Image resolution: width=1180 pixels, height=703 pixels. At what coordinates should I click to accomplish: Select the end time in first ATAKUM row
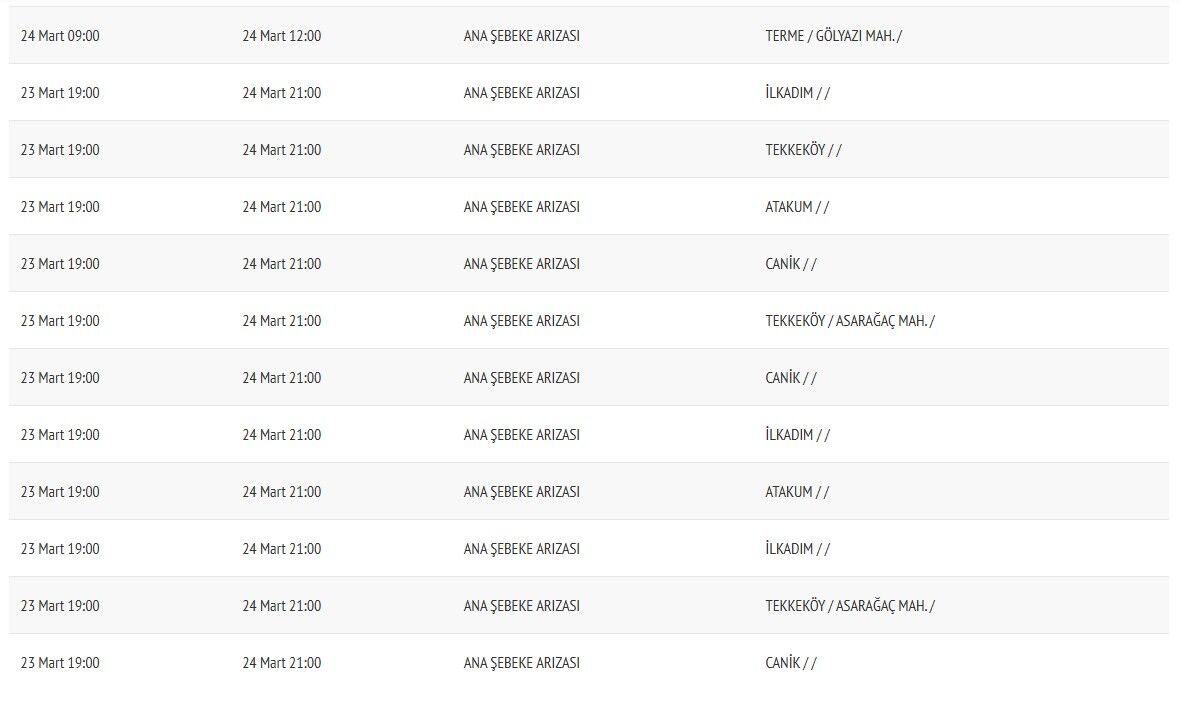tap(282, 207)
